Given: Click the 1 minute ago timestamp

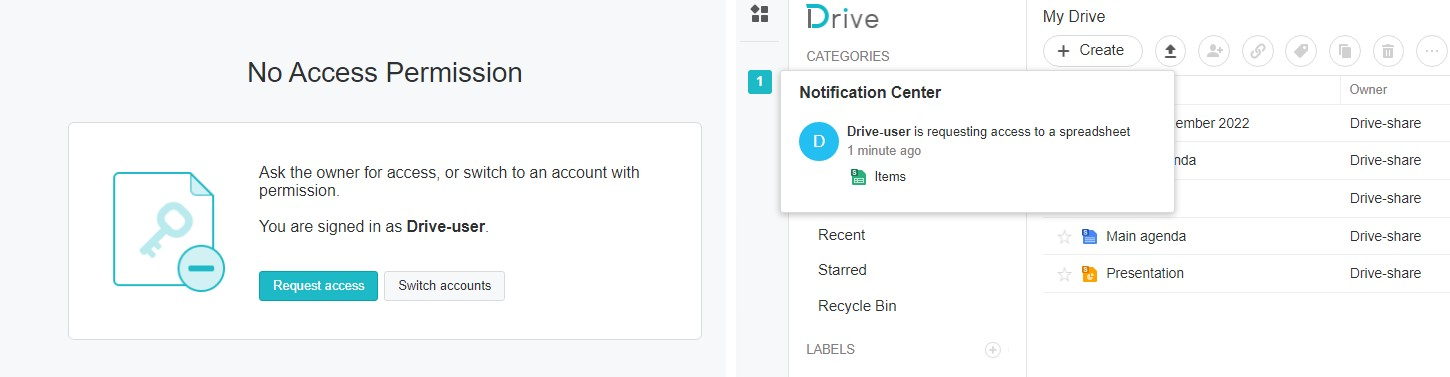Looking at the screenshot, I should [884, 151].
